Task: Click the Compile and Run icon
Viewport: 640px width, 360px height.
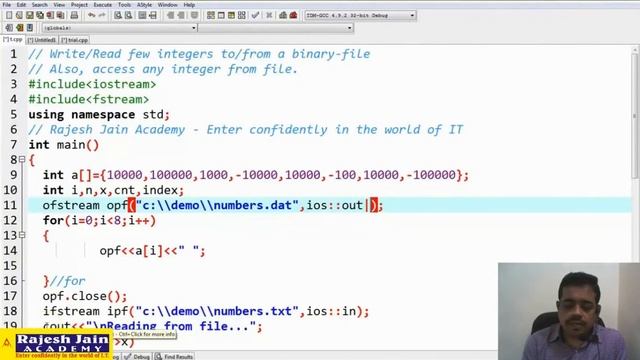Action: coord(231,16)
